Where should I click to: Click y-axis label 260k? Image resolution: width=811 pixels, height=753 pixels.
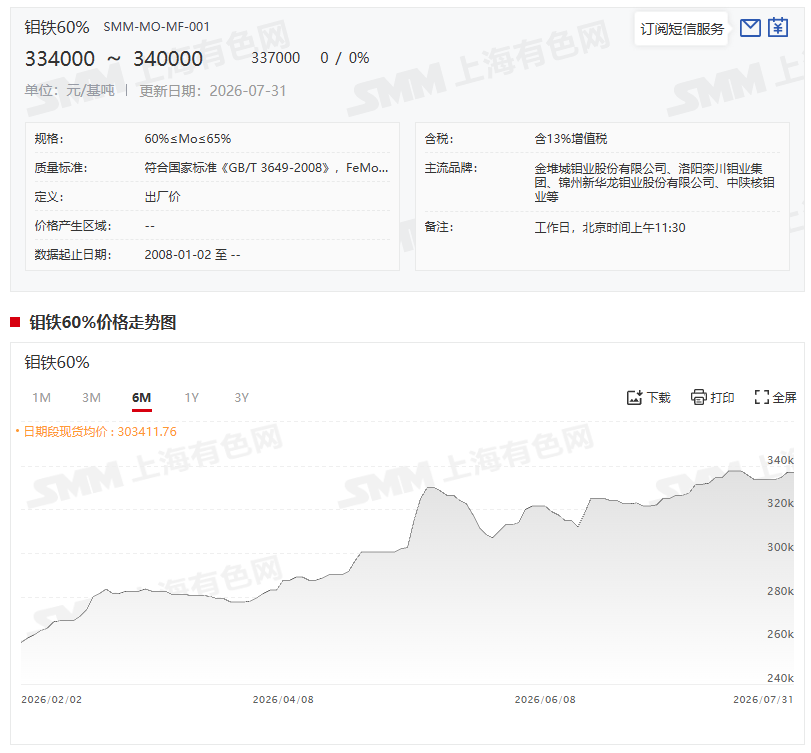point(780,634)
